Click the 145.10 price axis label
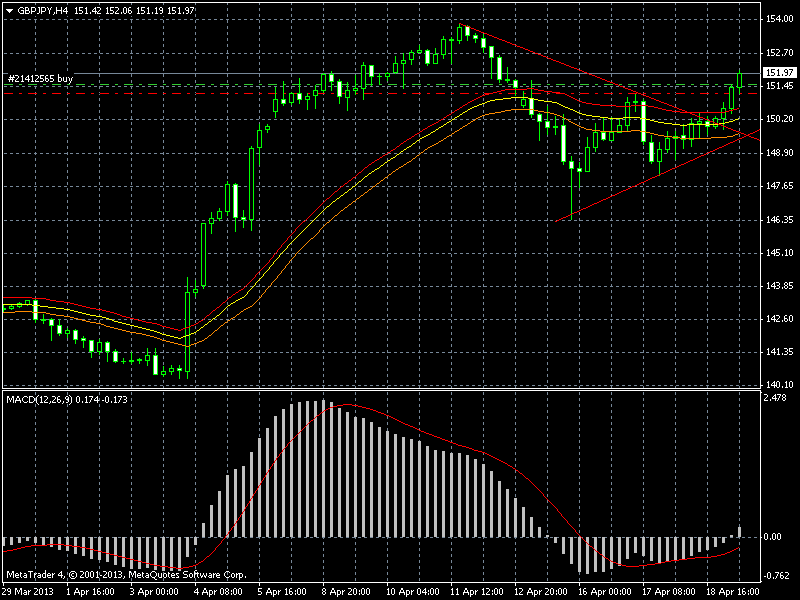This screenshot has height=600, width=800. 780,253
